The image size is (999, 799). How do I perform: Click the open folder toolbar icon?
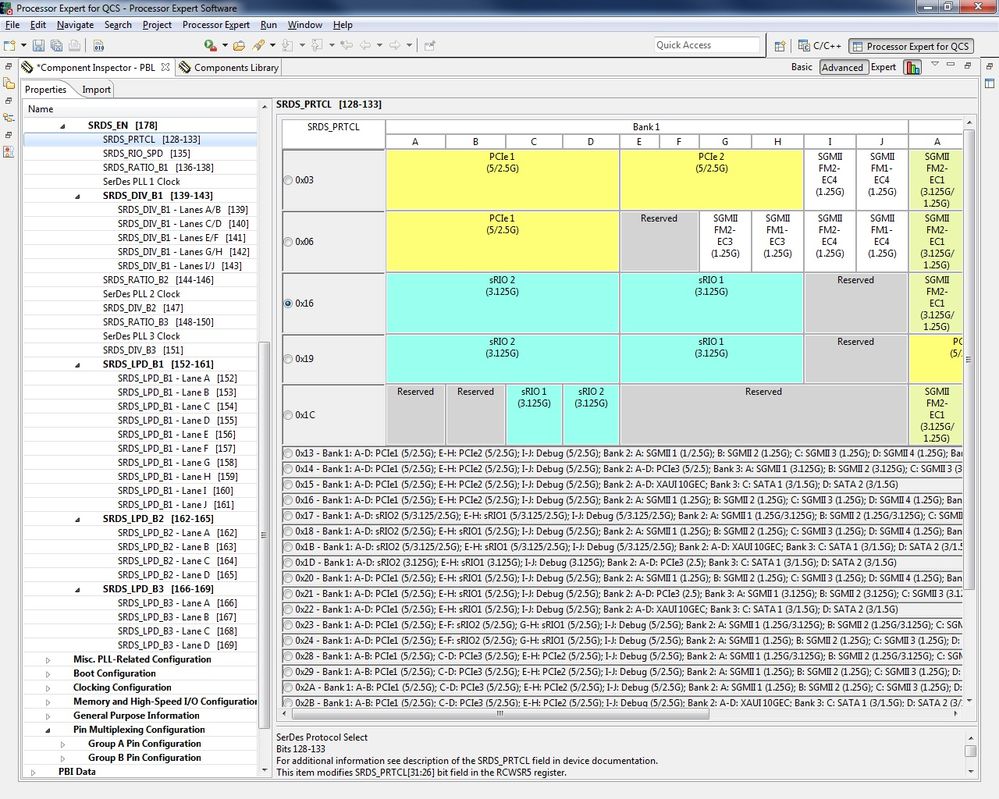tap(239, 45)
